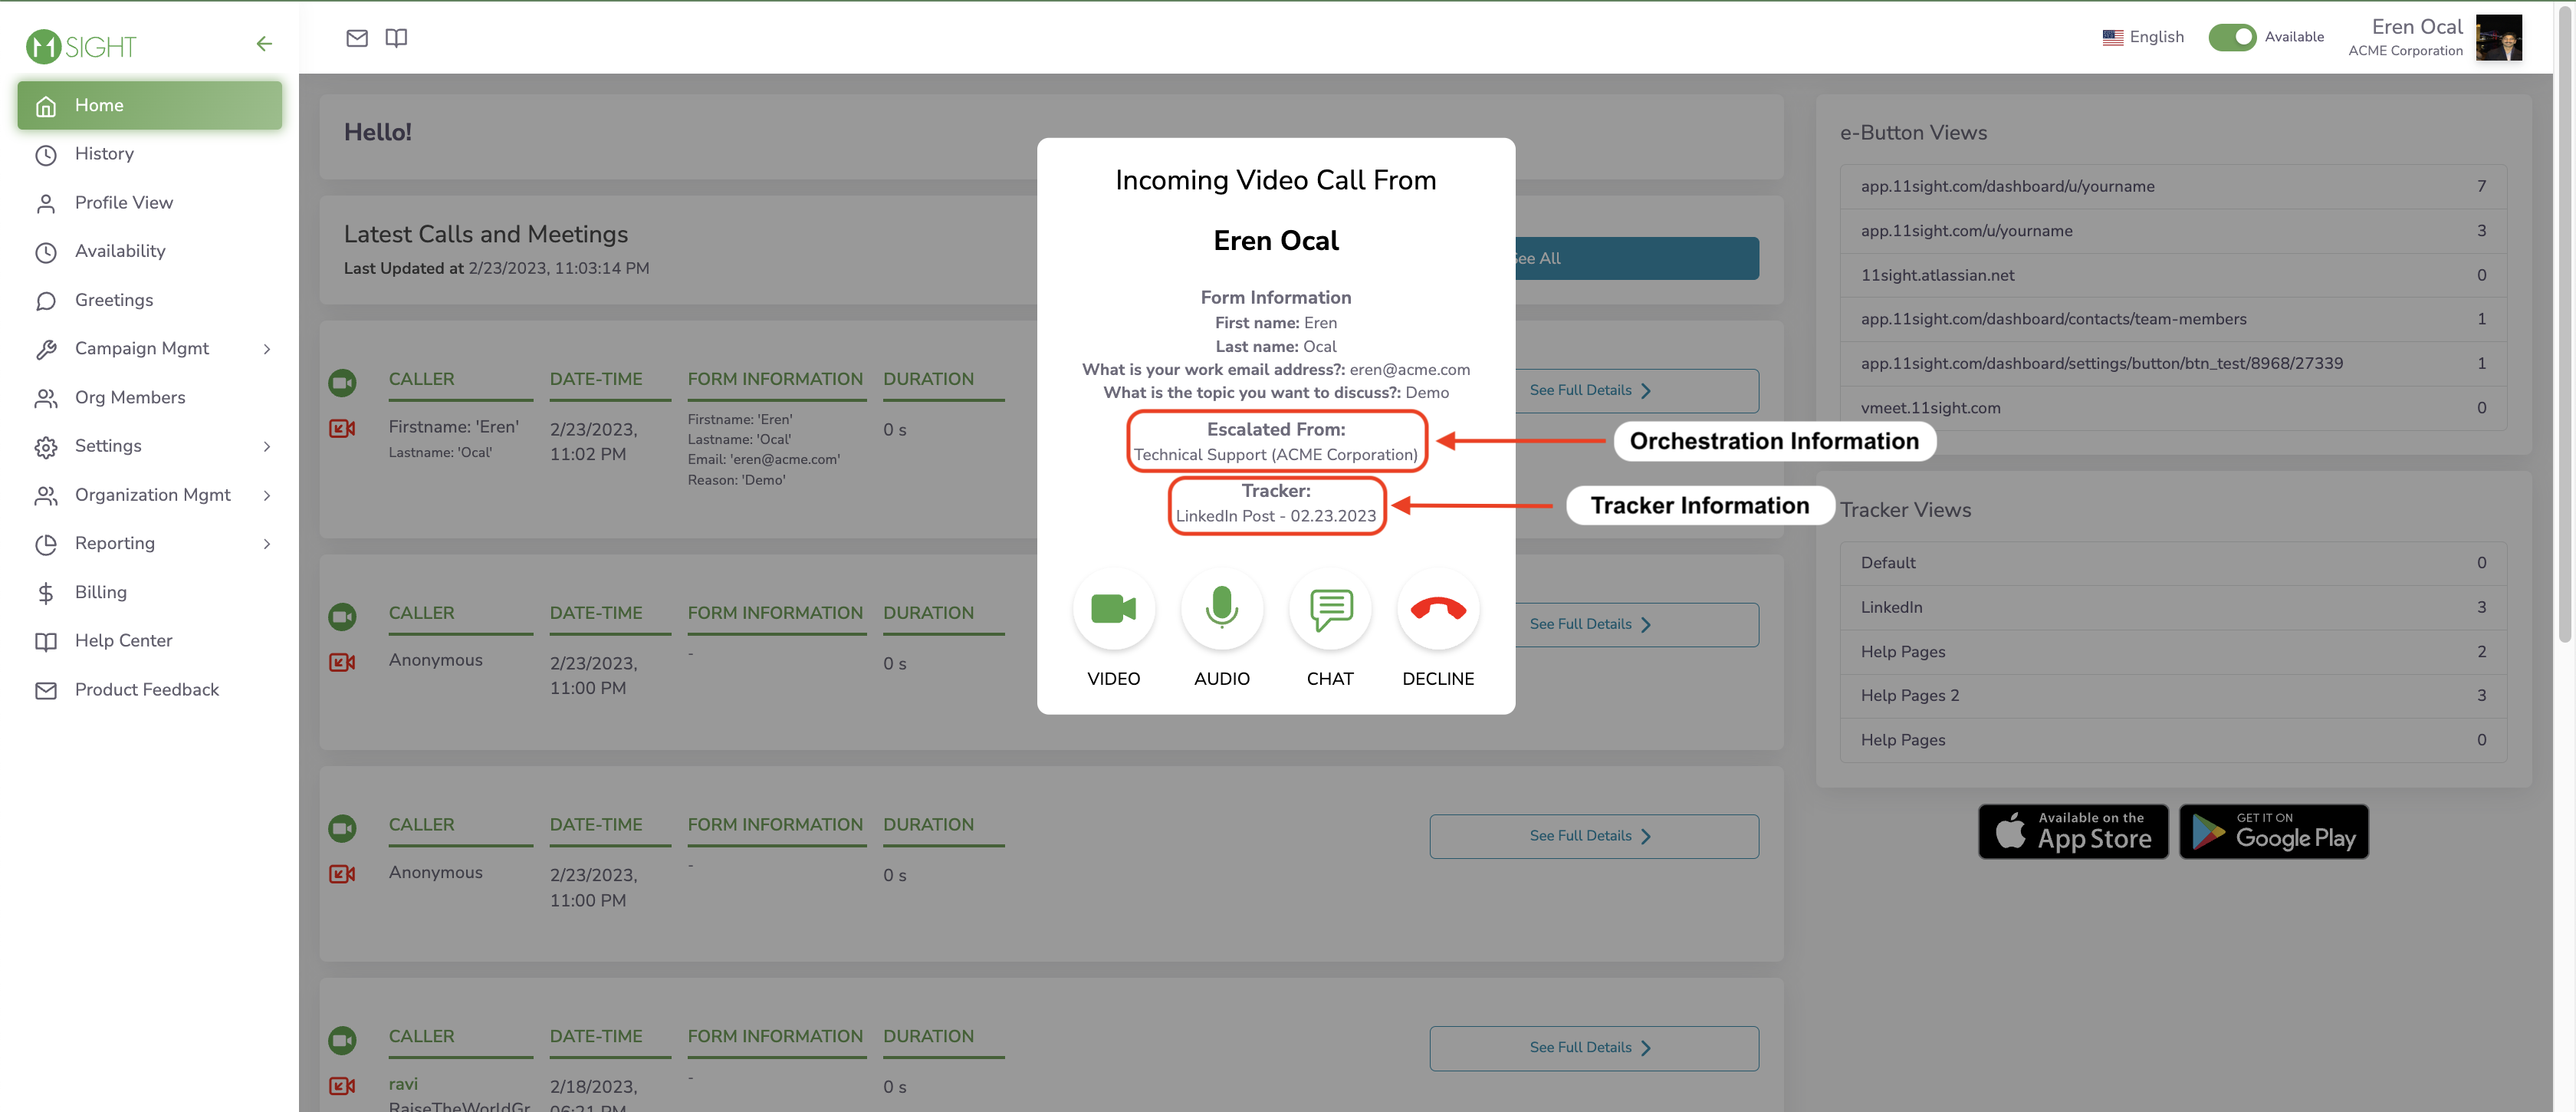Click the missed video icon for Firstname 'Eren' call
The image size is (2576, 1112).
(x=342, y=428)
